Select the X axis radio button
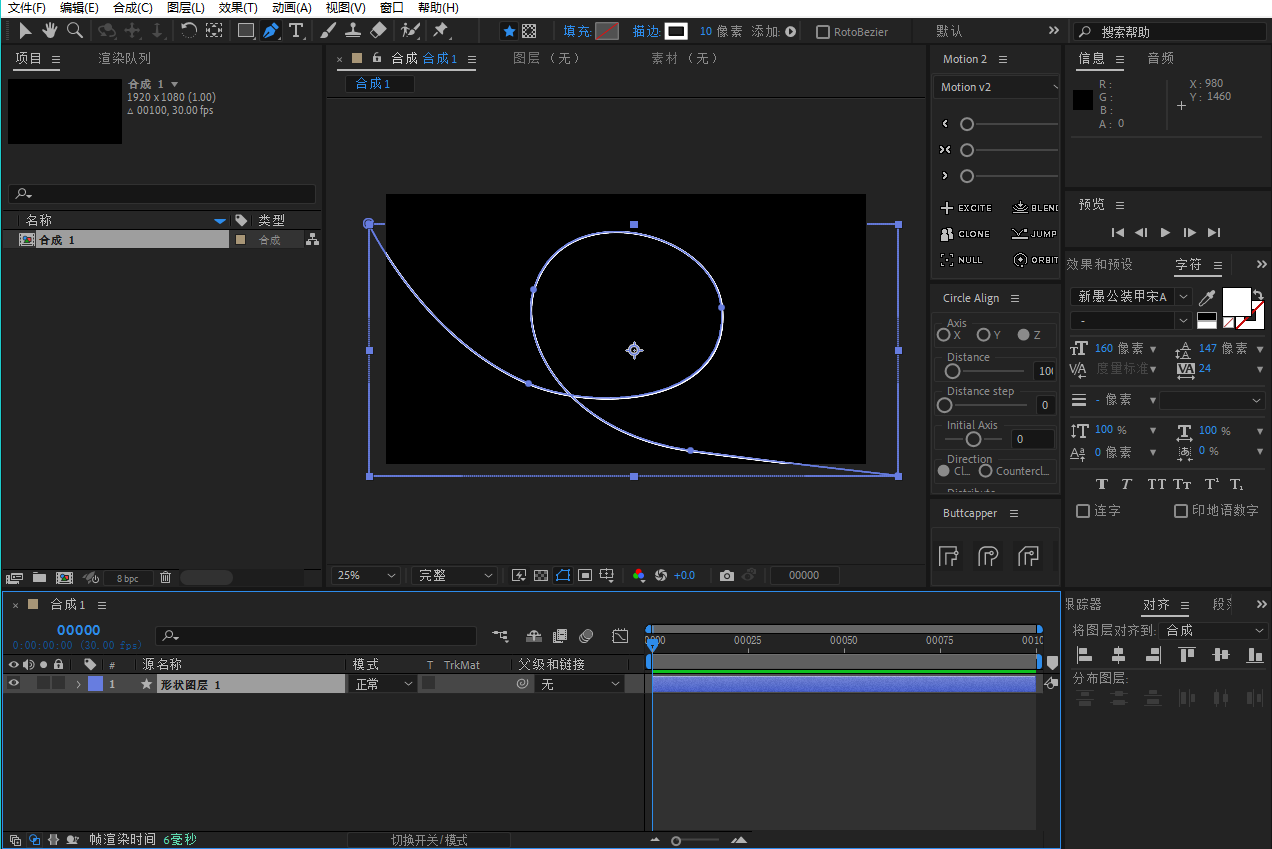This screenshot has width=1272, height=849. coord(944,335)
